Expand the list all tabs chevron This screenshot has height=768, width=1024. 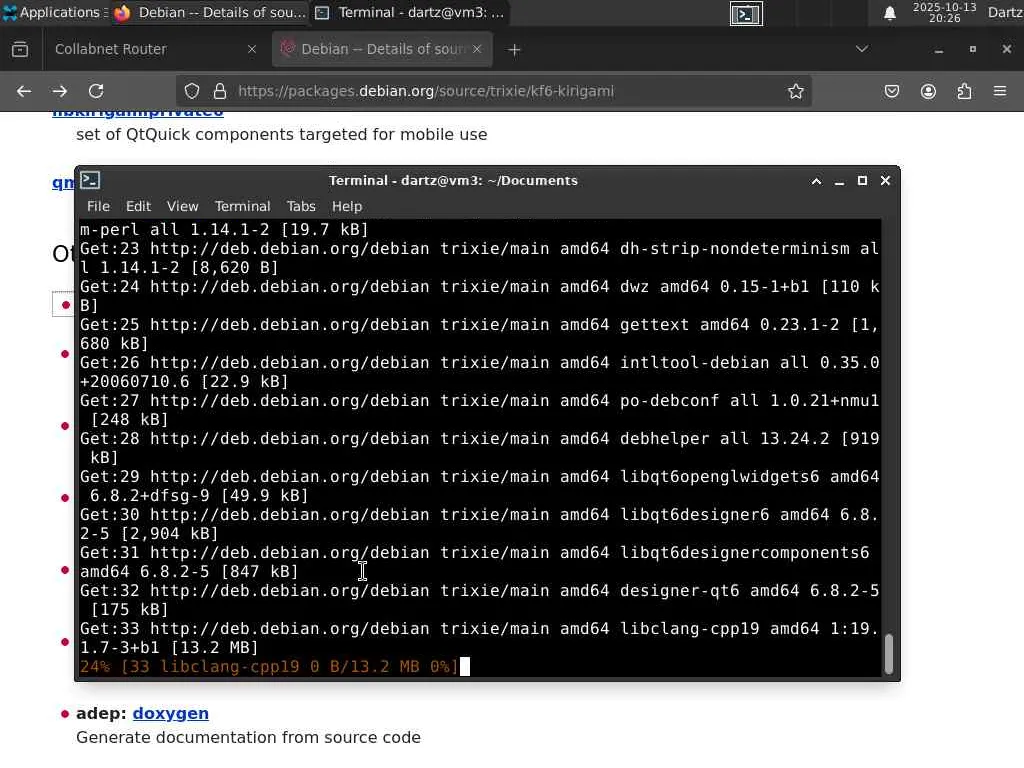pos(862,49)
